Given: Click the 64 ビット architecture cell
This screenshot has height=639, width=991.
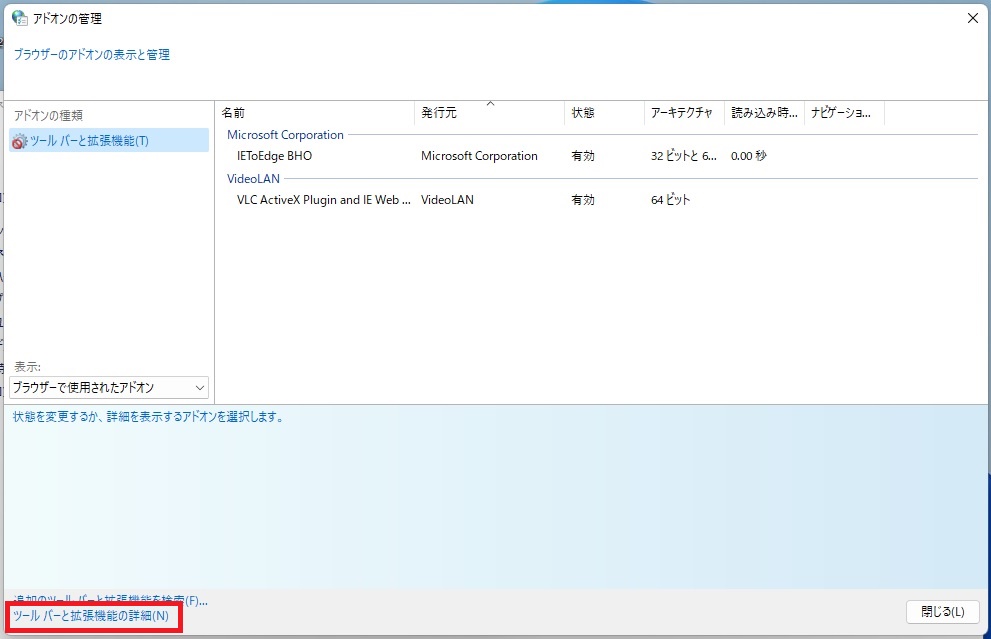Looking at the screenshot, I should (670, 200).
